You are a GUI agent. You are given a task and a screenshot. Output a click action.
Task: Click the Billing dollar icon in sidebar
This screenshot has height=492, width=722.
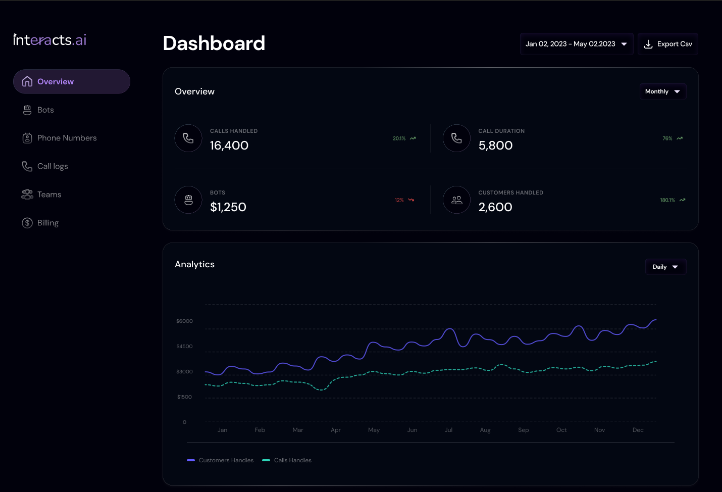[x=27, y=223]
